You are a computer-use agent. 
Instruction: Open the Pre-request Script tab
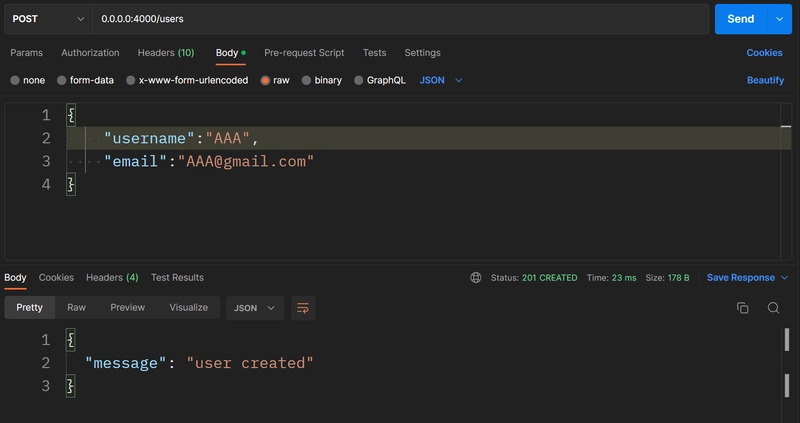[x=304, y=53]
